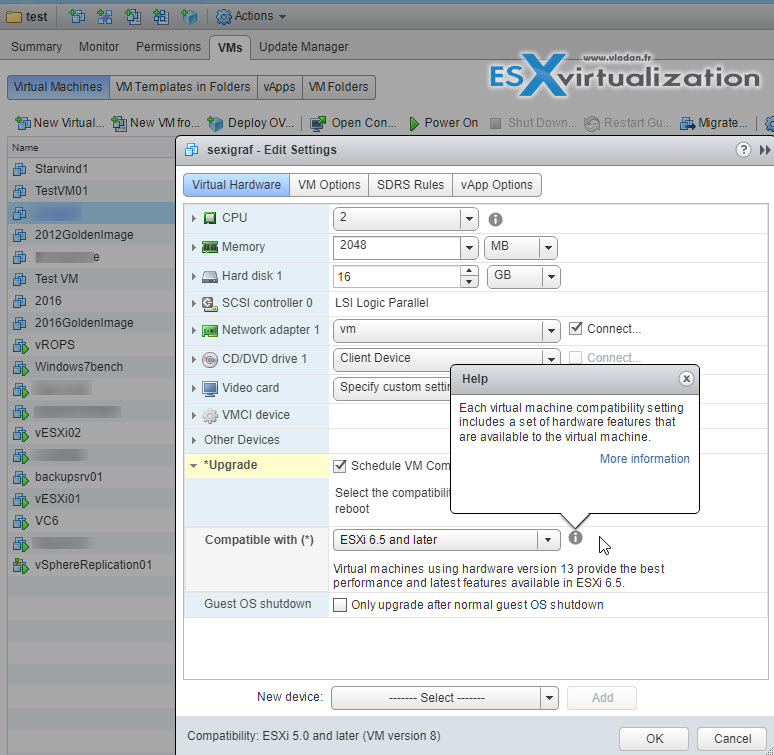Open the Update Manager tab
Image resolution: width=774 pixels, height=755 pixels.
(x=304, y=47)
